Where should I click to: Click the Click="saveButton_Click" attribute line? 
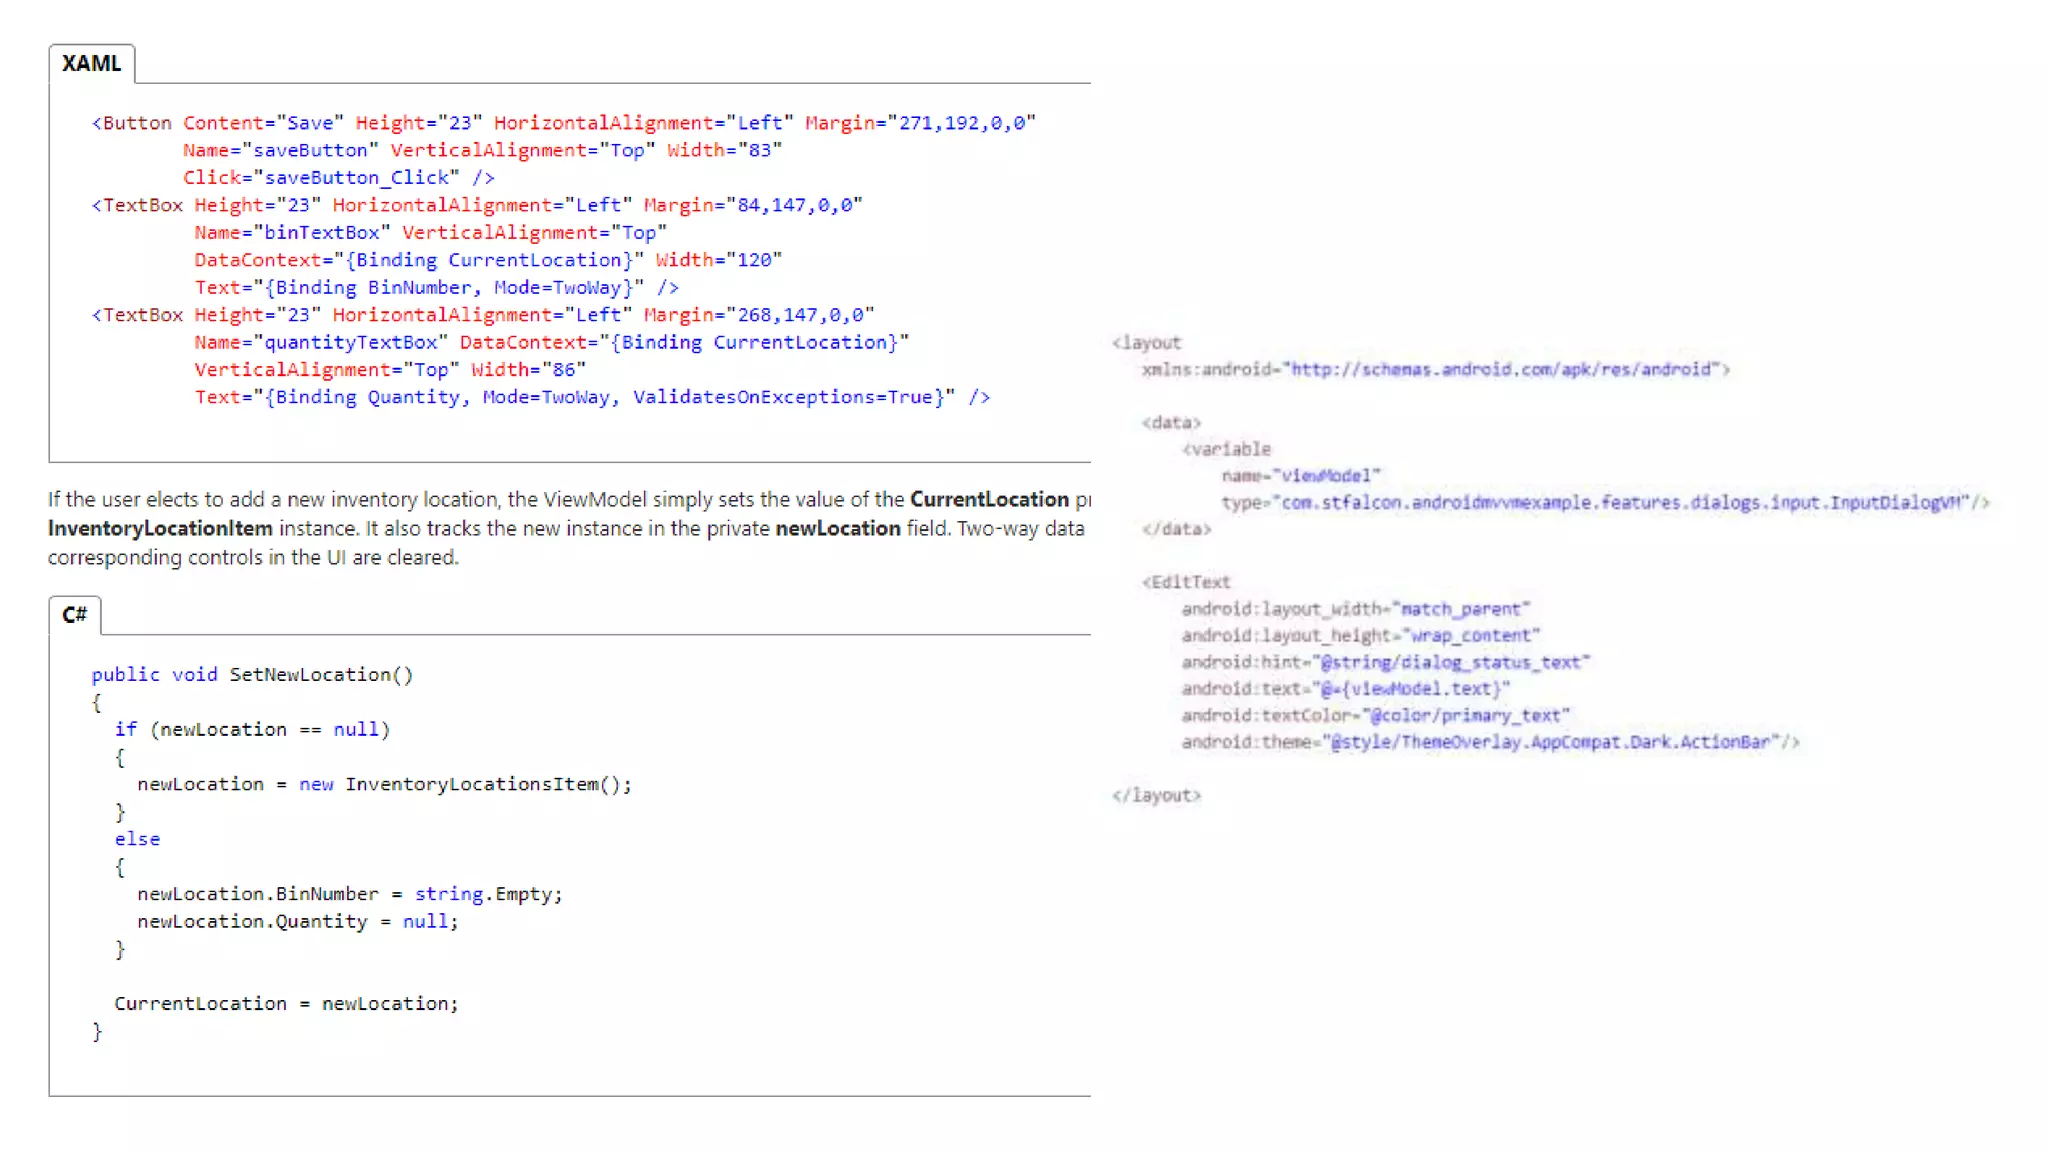(x=338, y=177)
